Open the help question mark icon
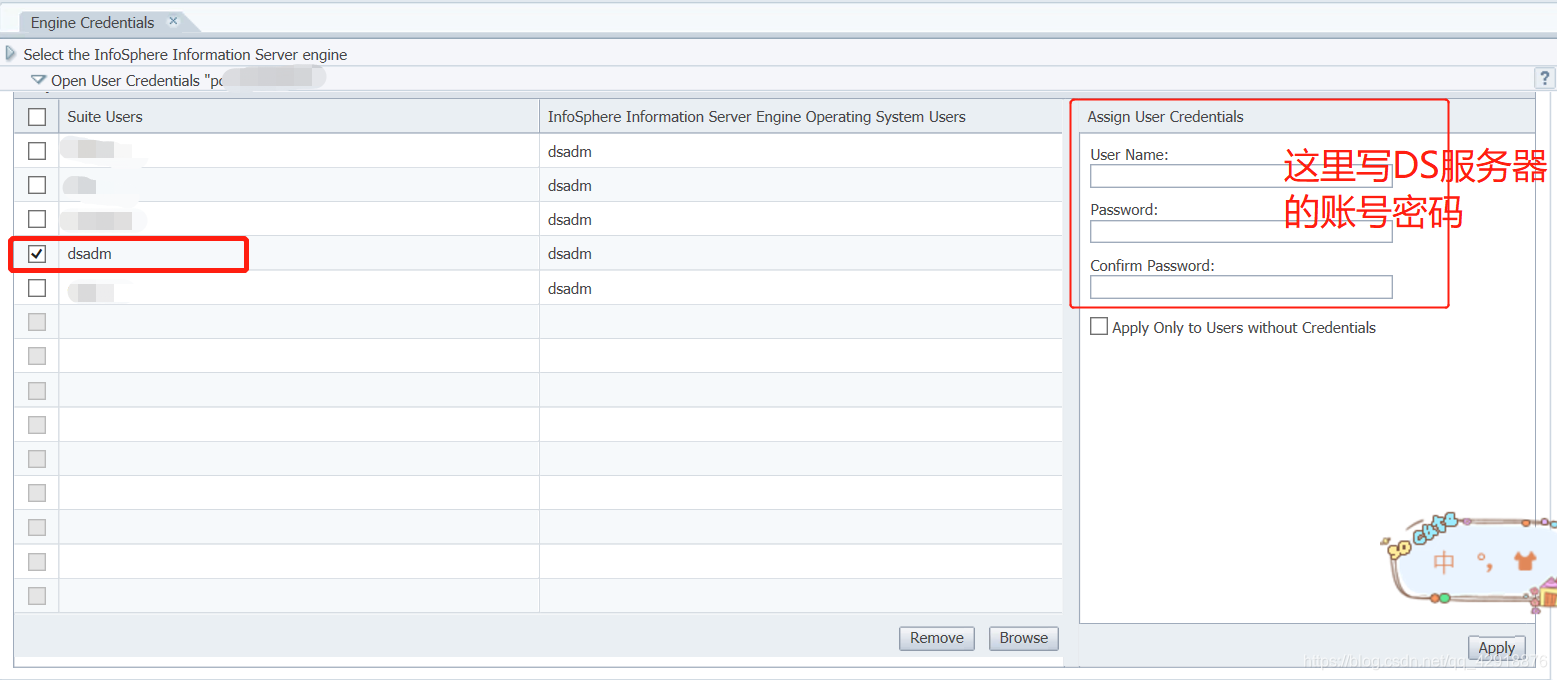 [x=1545, y=78]
